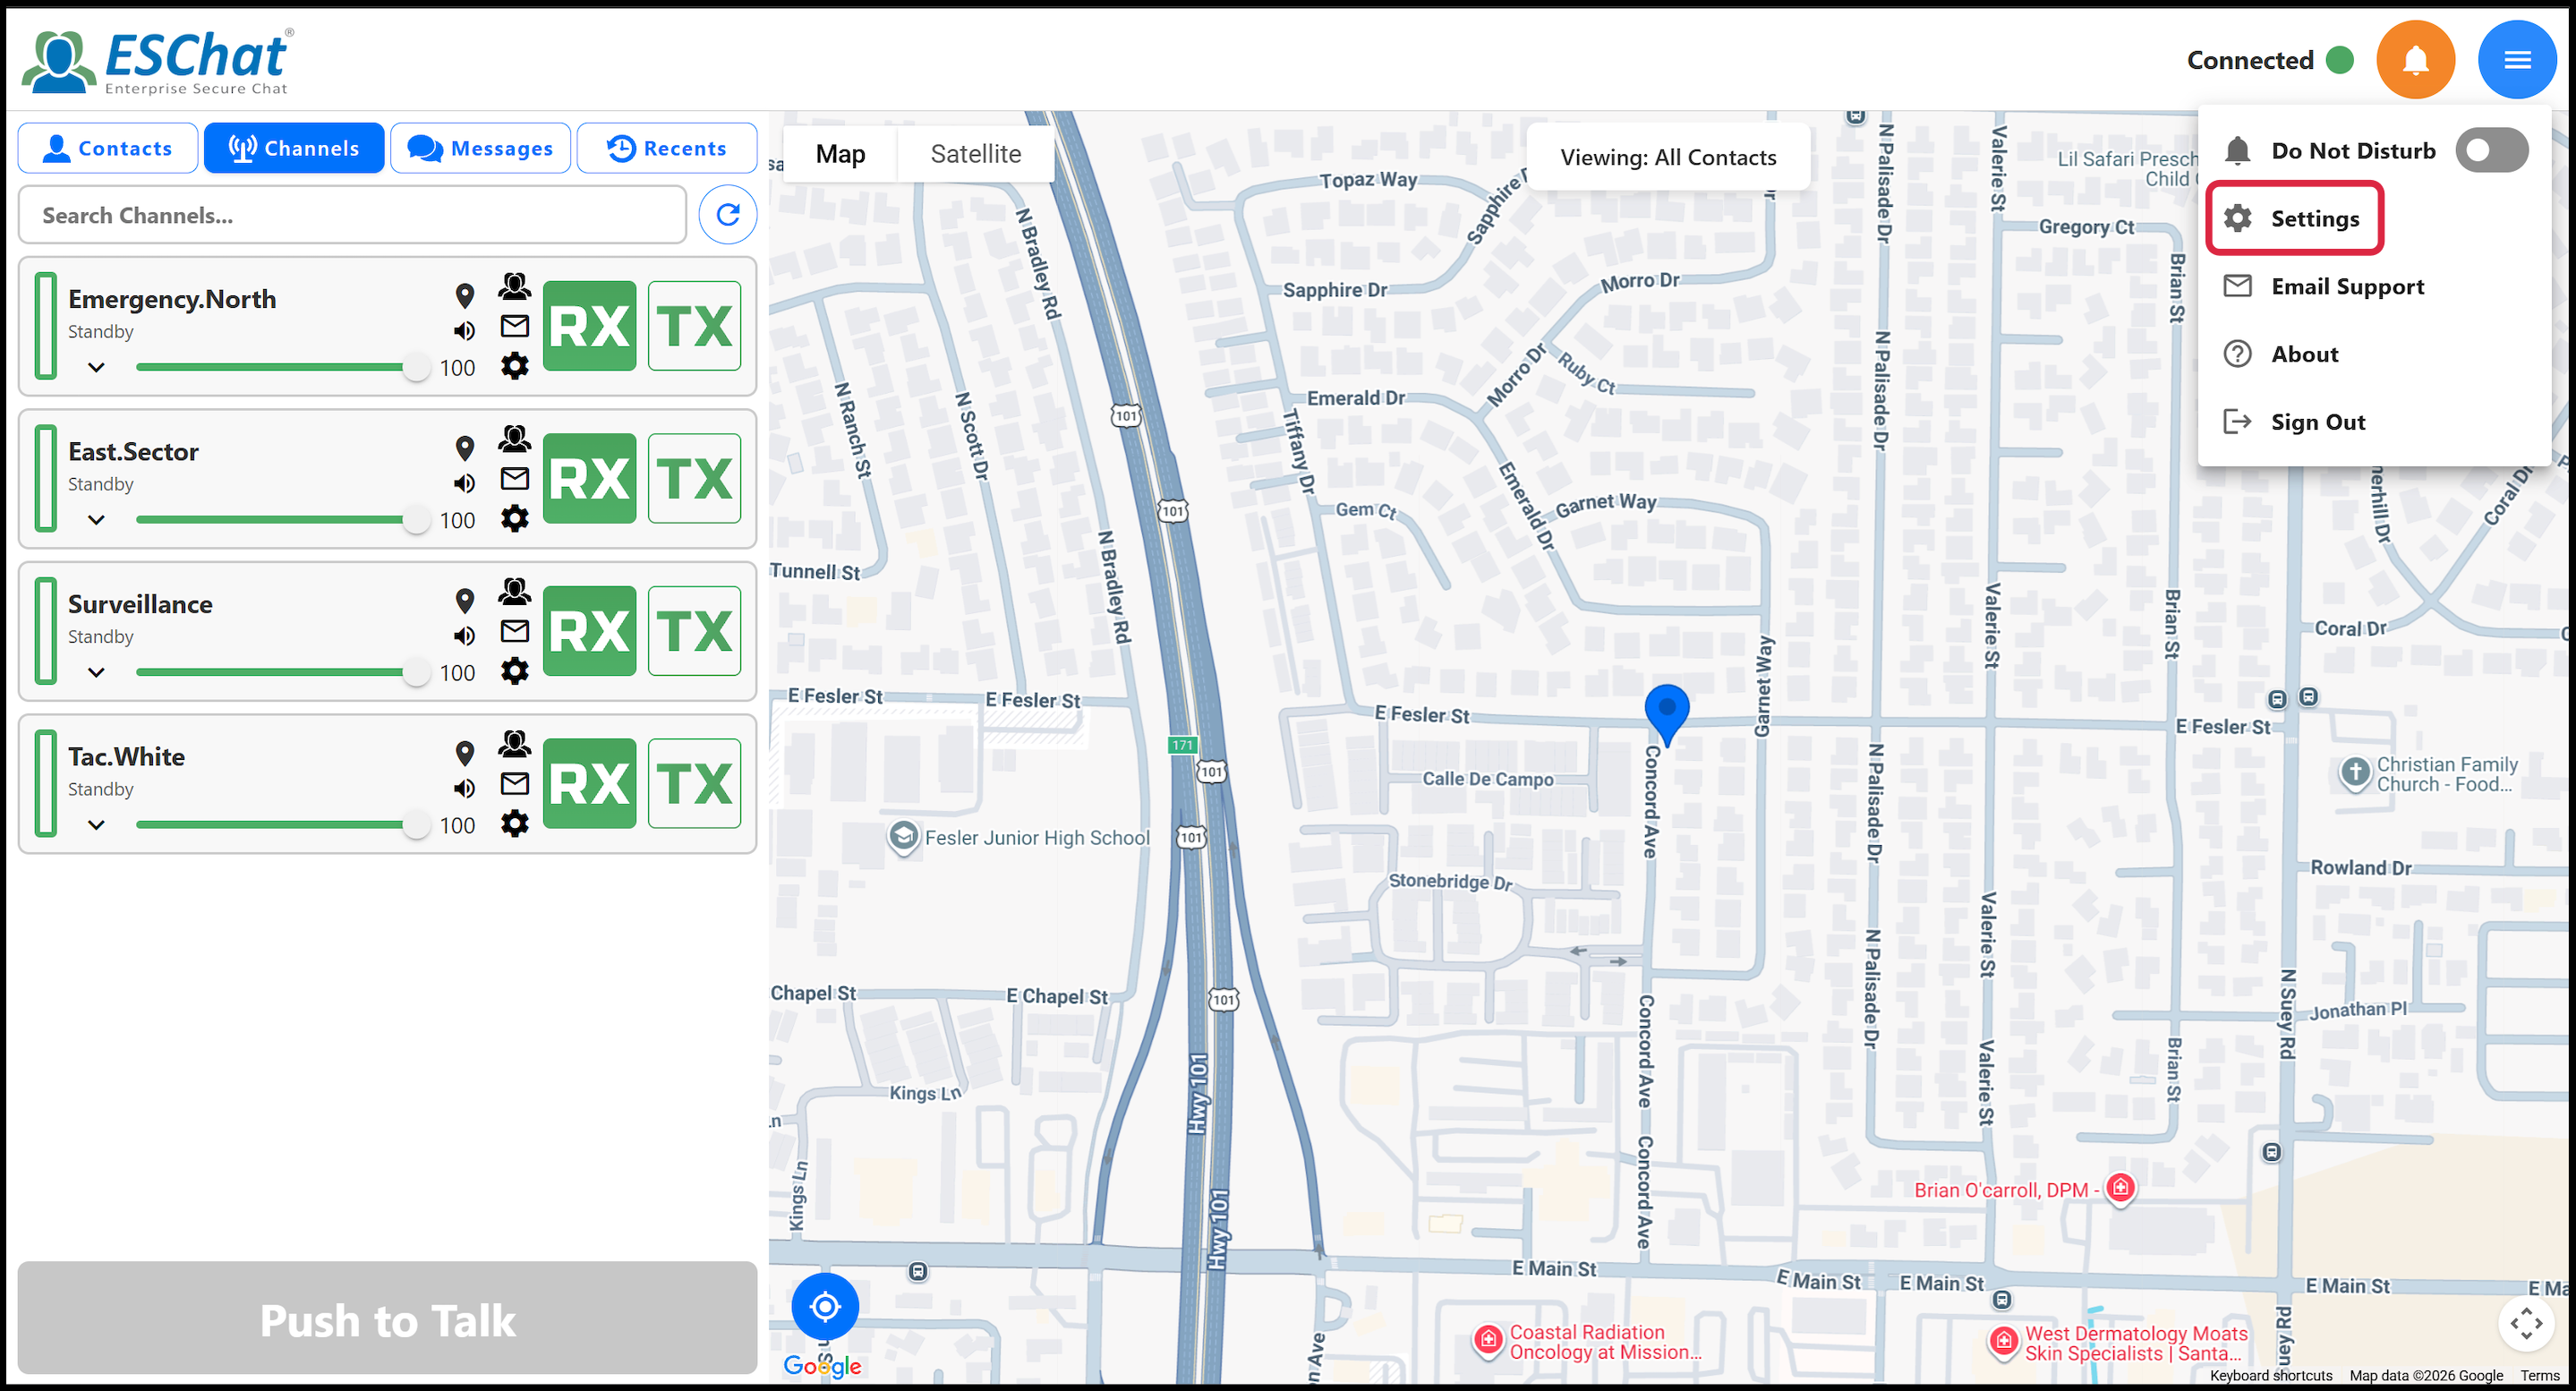This screenshot has height=1391, width=2576.
Task: Center map with blue locate button
Action: click(824, 1306)
